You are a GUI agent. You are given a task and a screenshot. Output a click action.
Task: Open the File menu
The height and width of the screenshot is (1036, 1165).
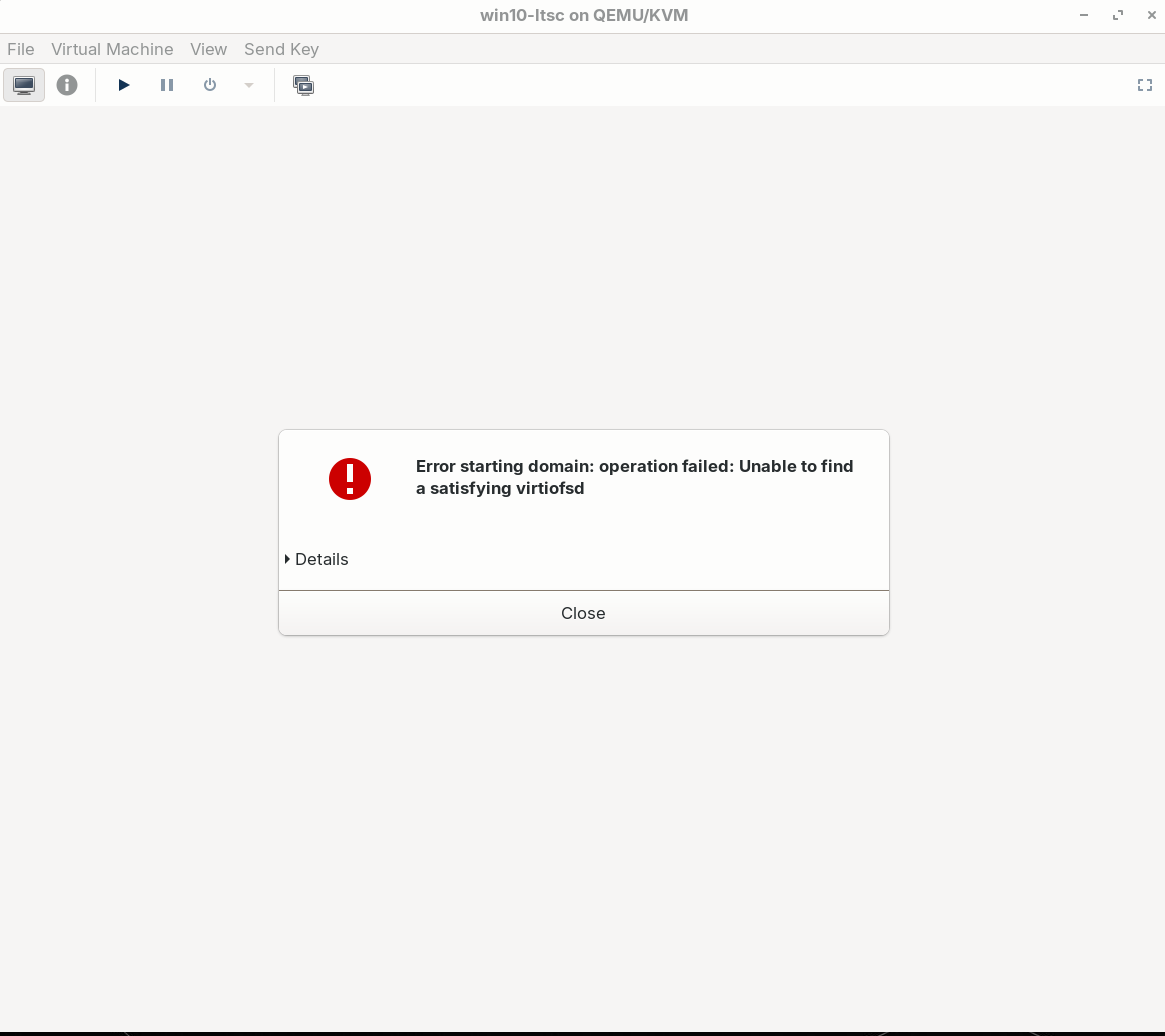(20, 49)
